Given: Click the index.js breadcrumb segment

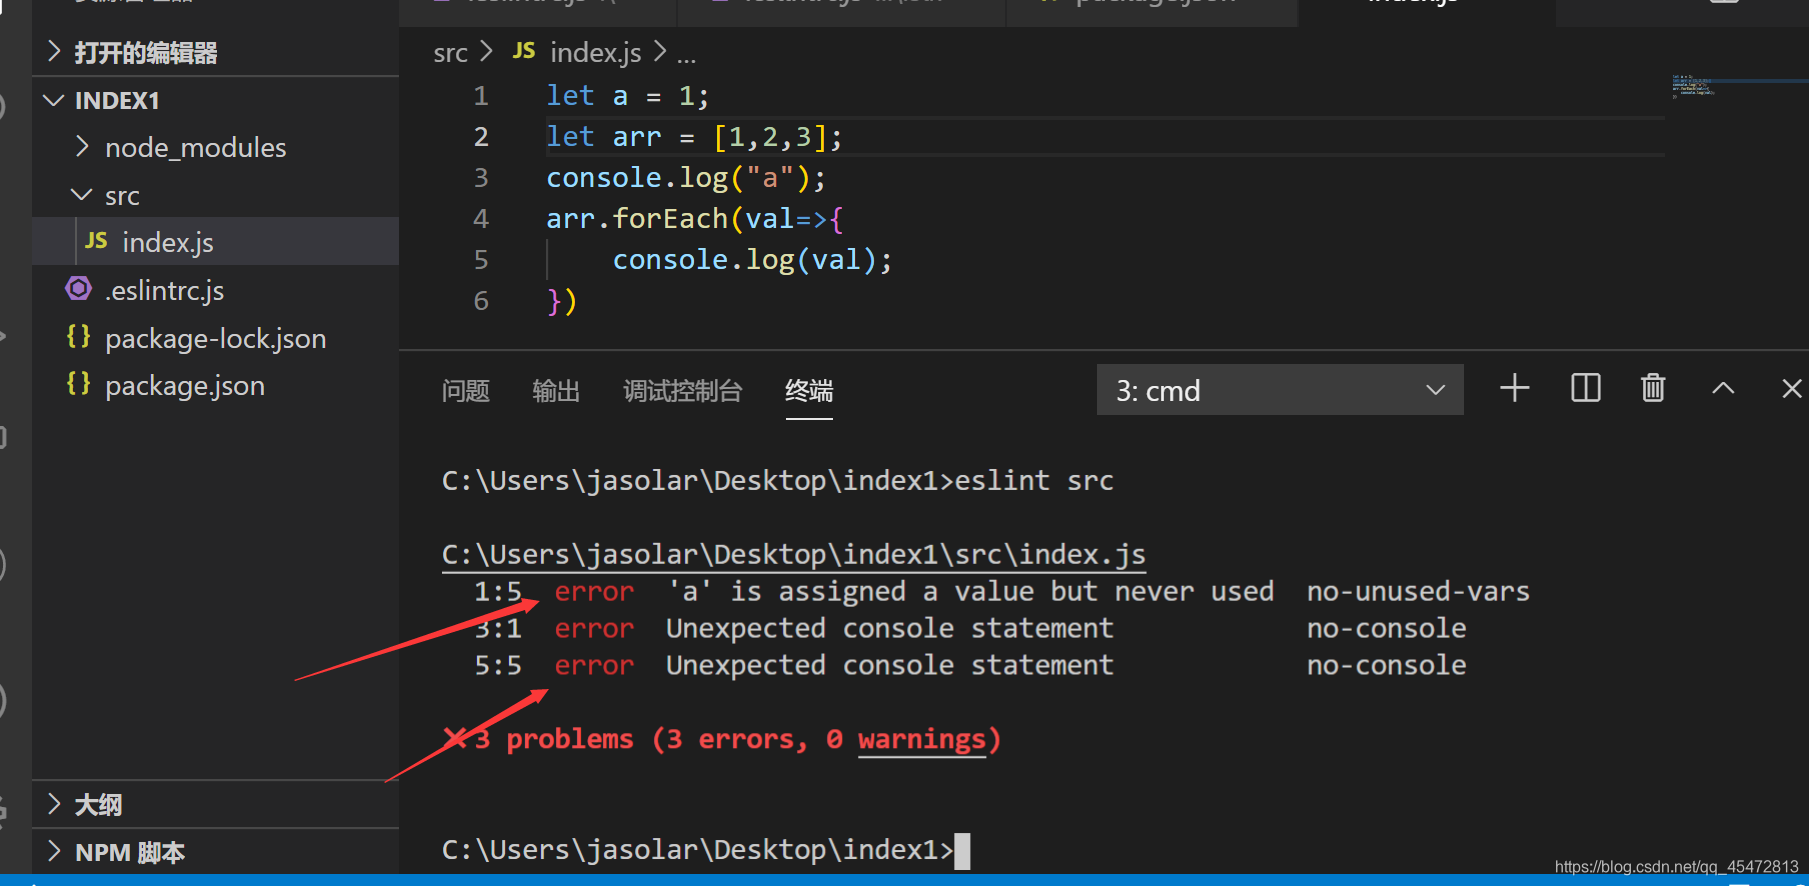Looking at the screenshot, I should point(596,53).
